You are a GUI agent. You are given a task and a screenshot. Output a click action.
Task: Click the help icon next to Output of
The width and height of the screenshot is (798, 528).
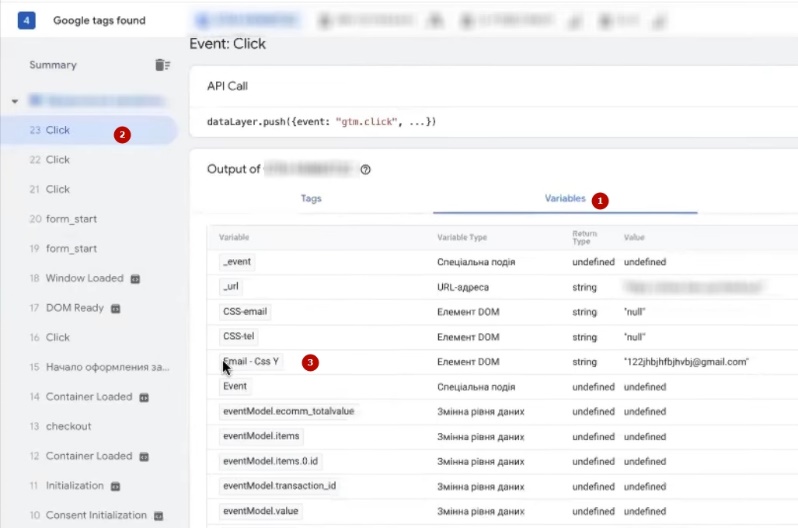(x=365, y=170)
